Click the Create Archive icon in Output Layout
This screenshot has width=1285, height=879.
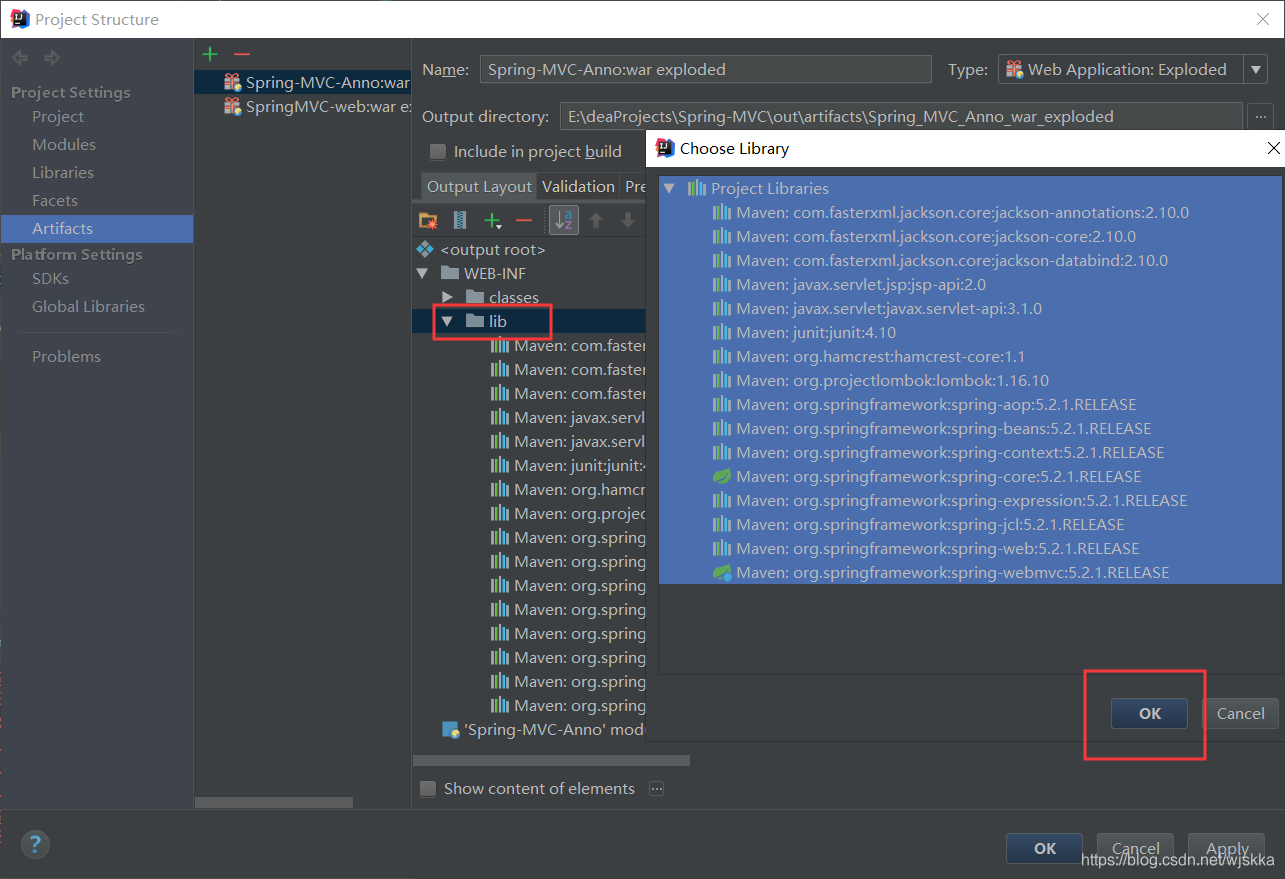pos(460,220)
